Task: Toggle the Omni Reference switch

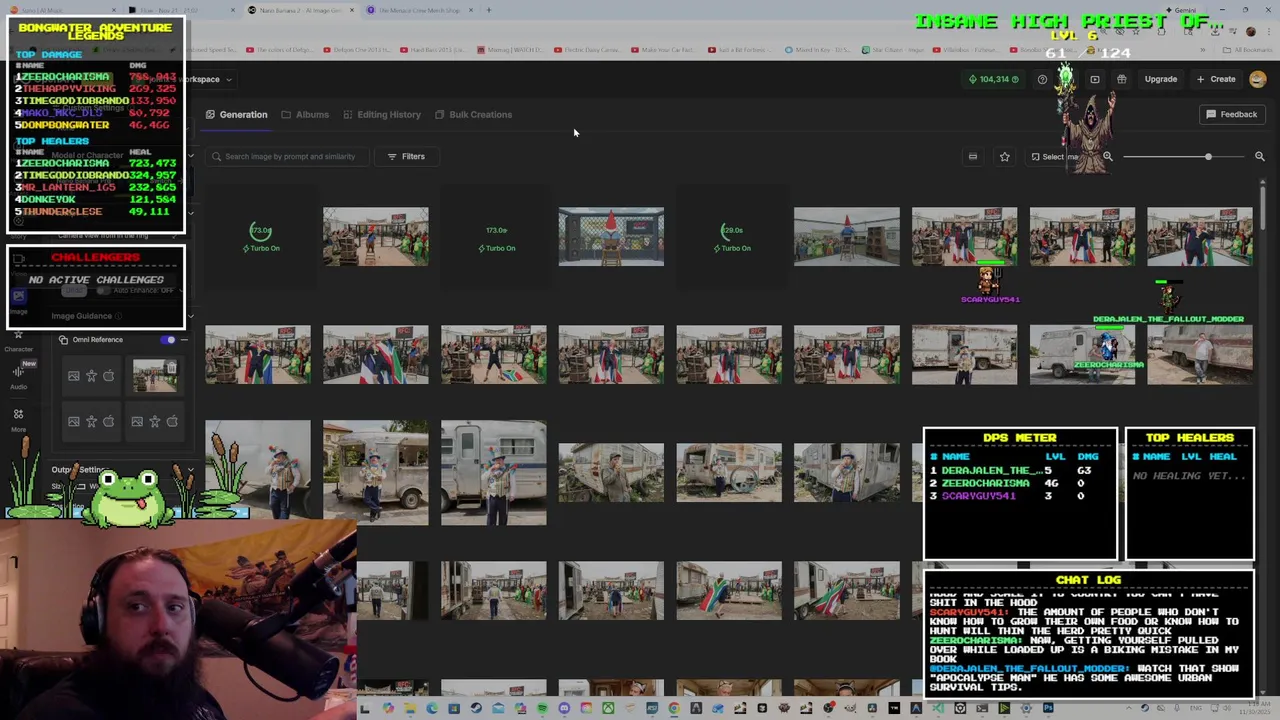Action: pos(168,340)
